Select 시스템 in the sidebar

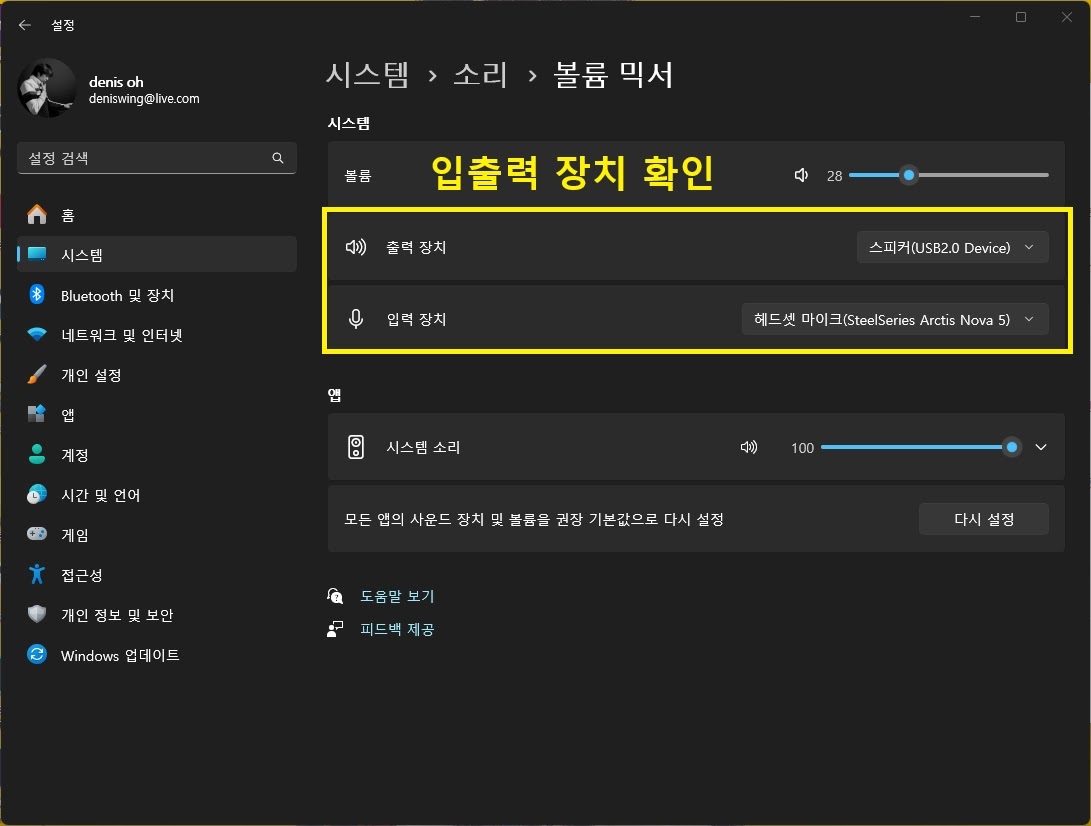[x=157, y=254]
